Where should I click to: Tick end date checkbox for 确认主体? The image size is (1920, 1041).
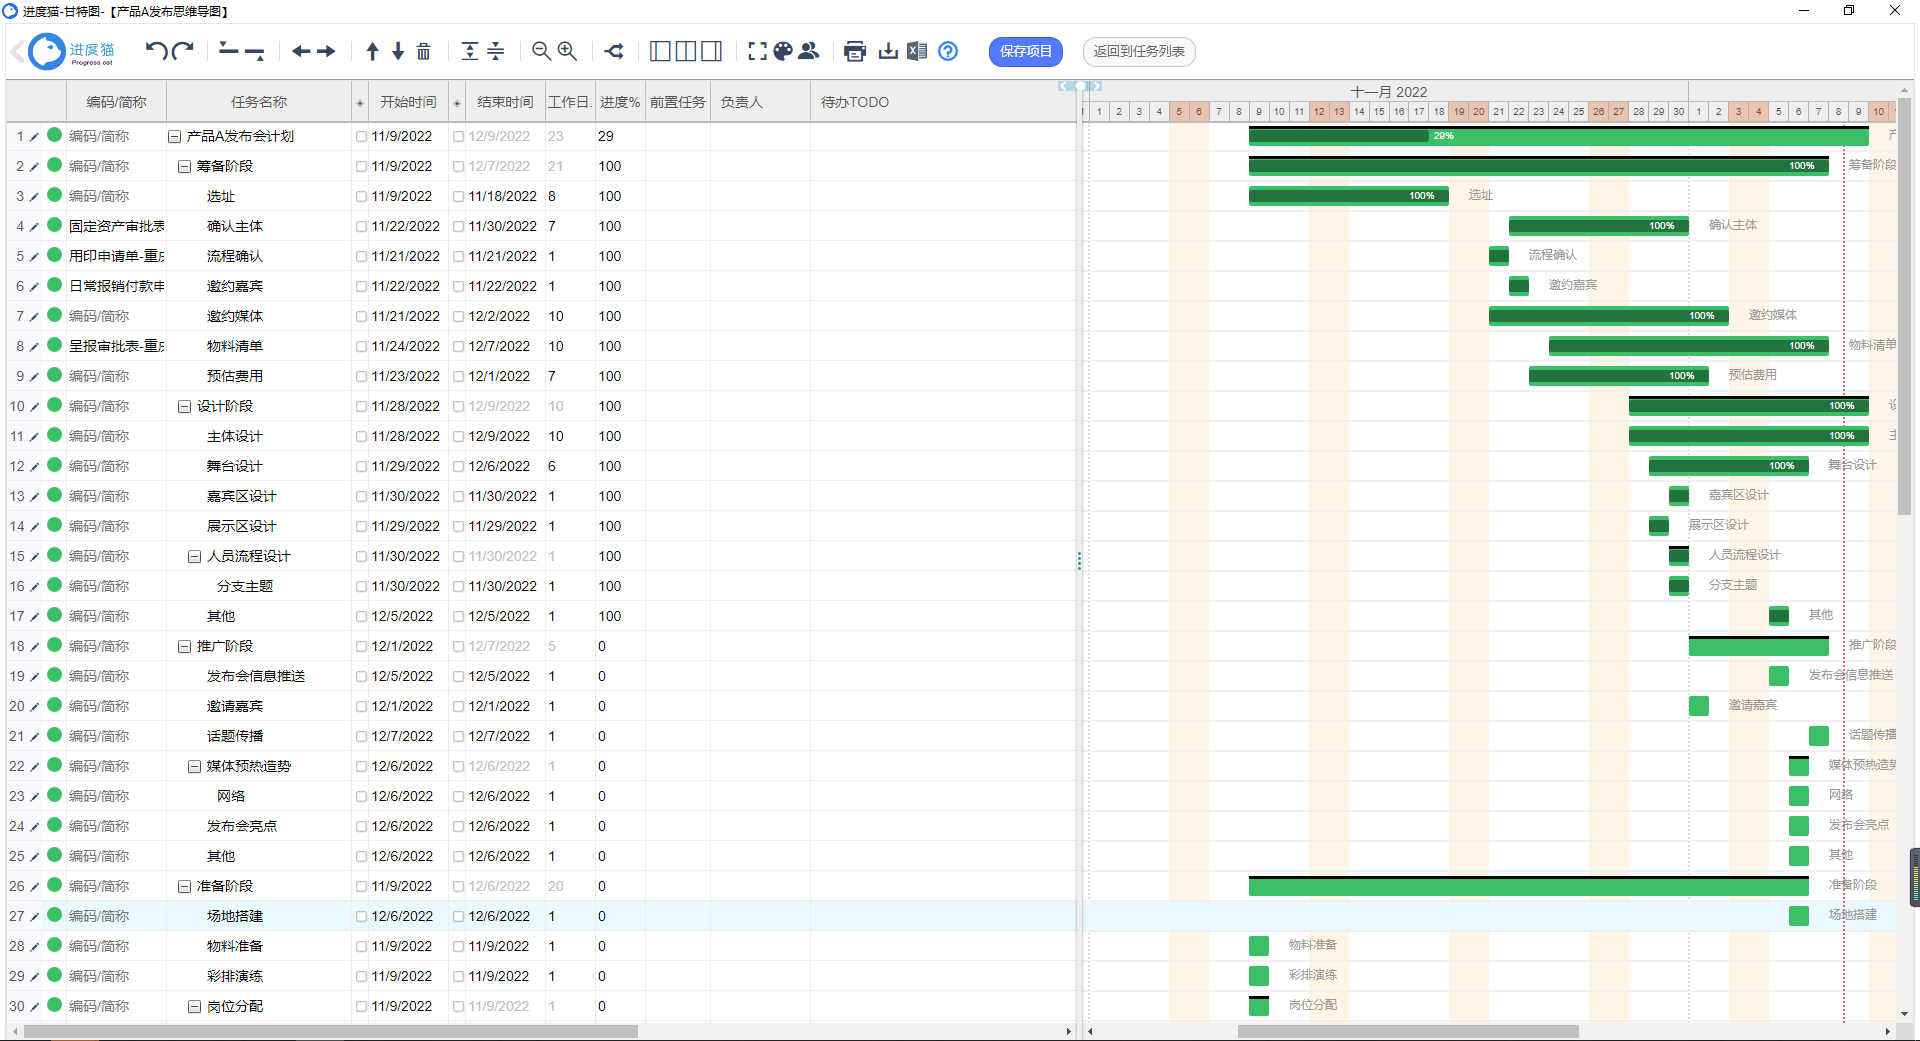(x=459, y=227)
